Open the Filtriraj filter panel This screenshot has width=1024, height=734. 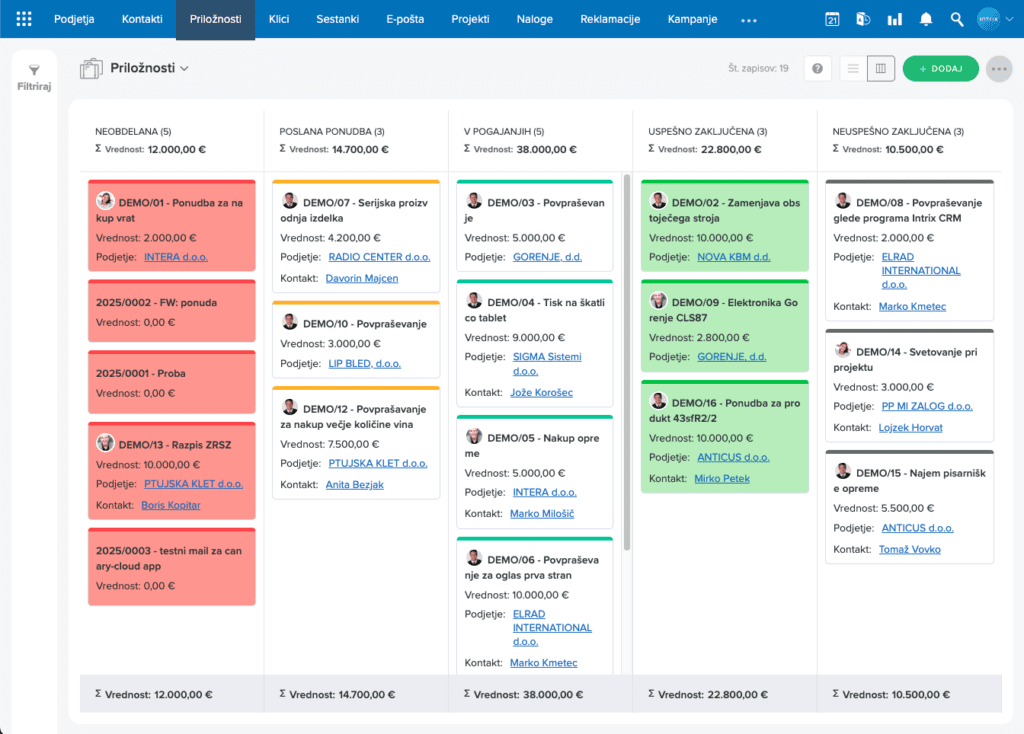point(34,77)
